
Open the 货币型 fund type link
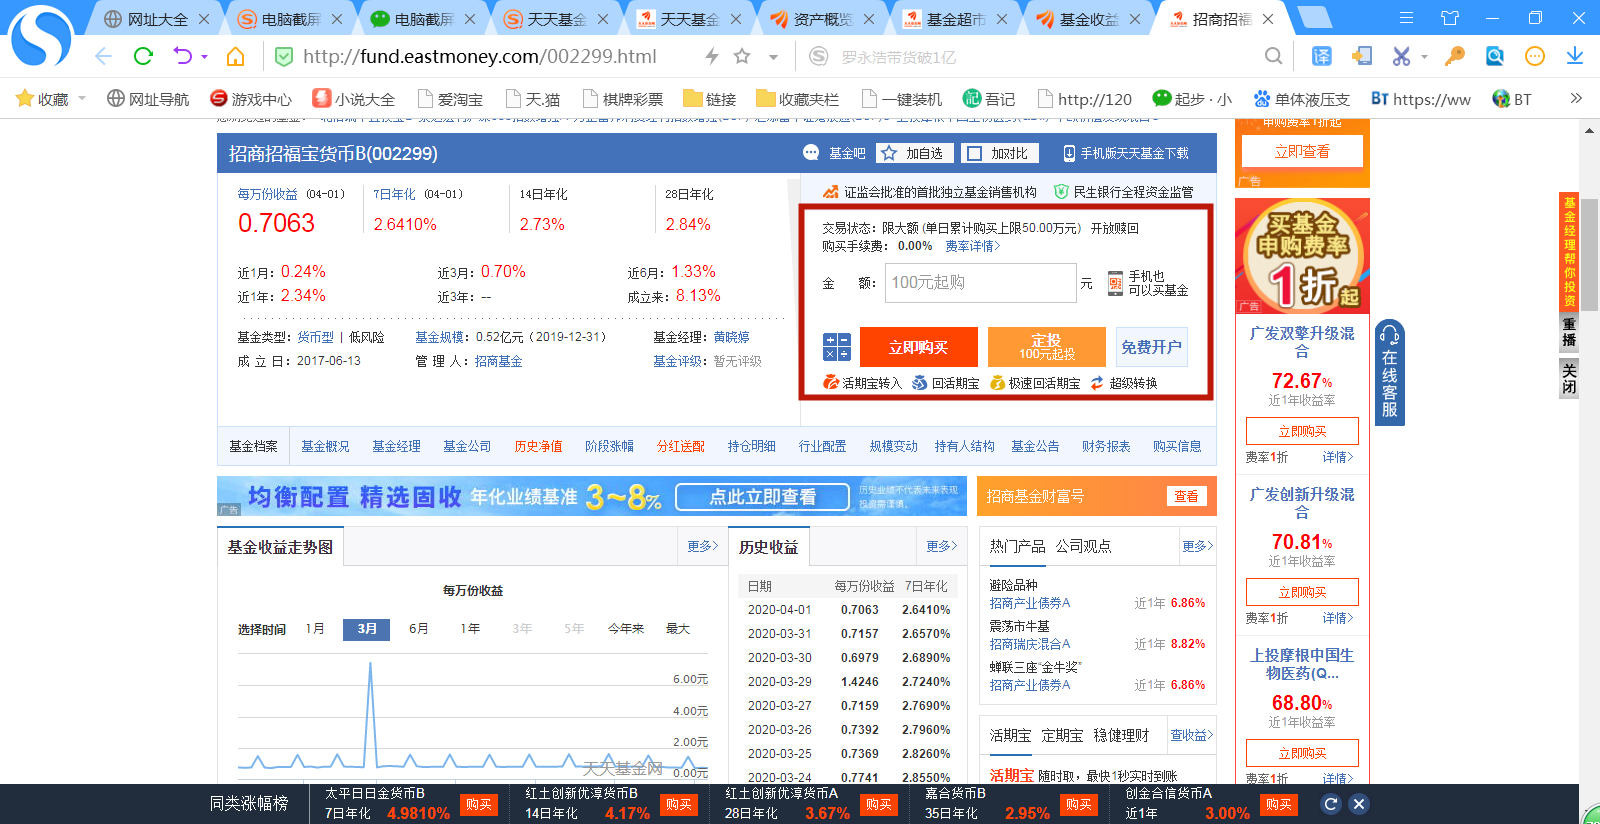coord(316,337)
